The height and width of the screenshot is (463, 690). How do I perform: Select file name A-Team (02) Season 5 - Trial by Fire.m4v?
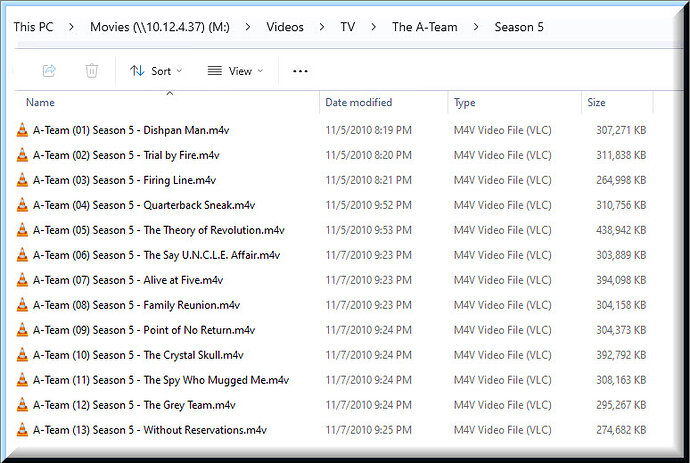(126, 155)
